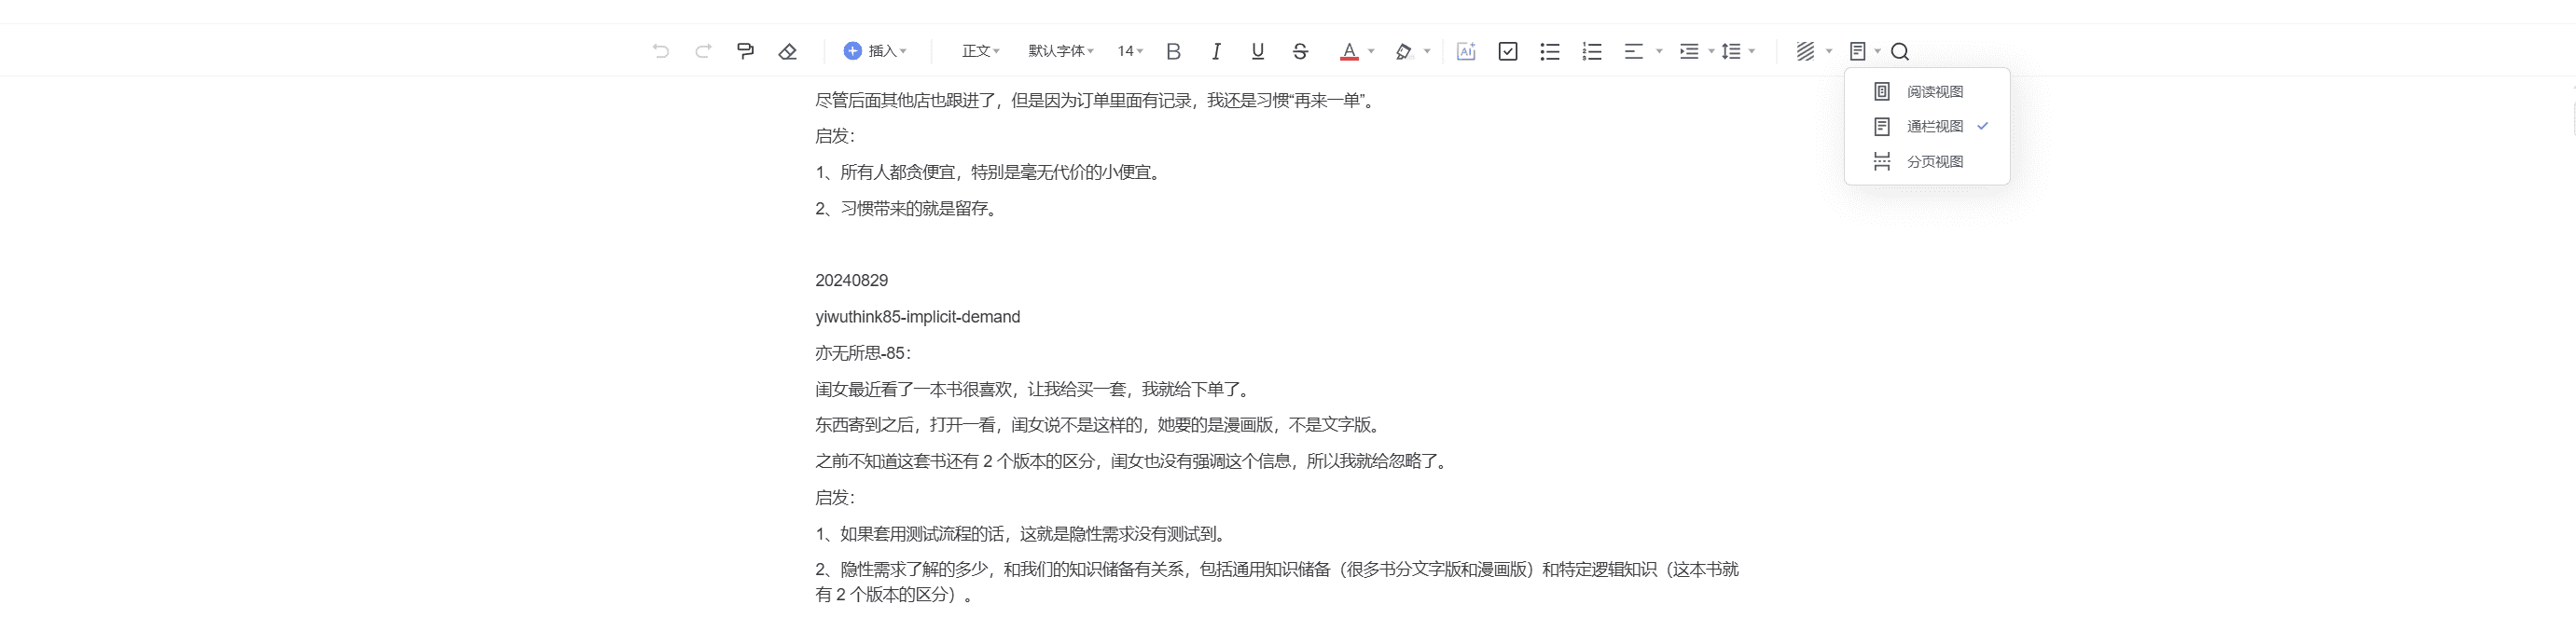
Task: Toggle underline formatting
Action: [1258, 51]
